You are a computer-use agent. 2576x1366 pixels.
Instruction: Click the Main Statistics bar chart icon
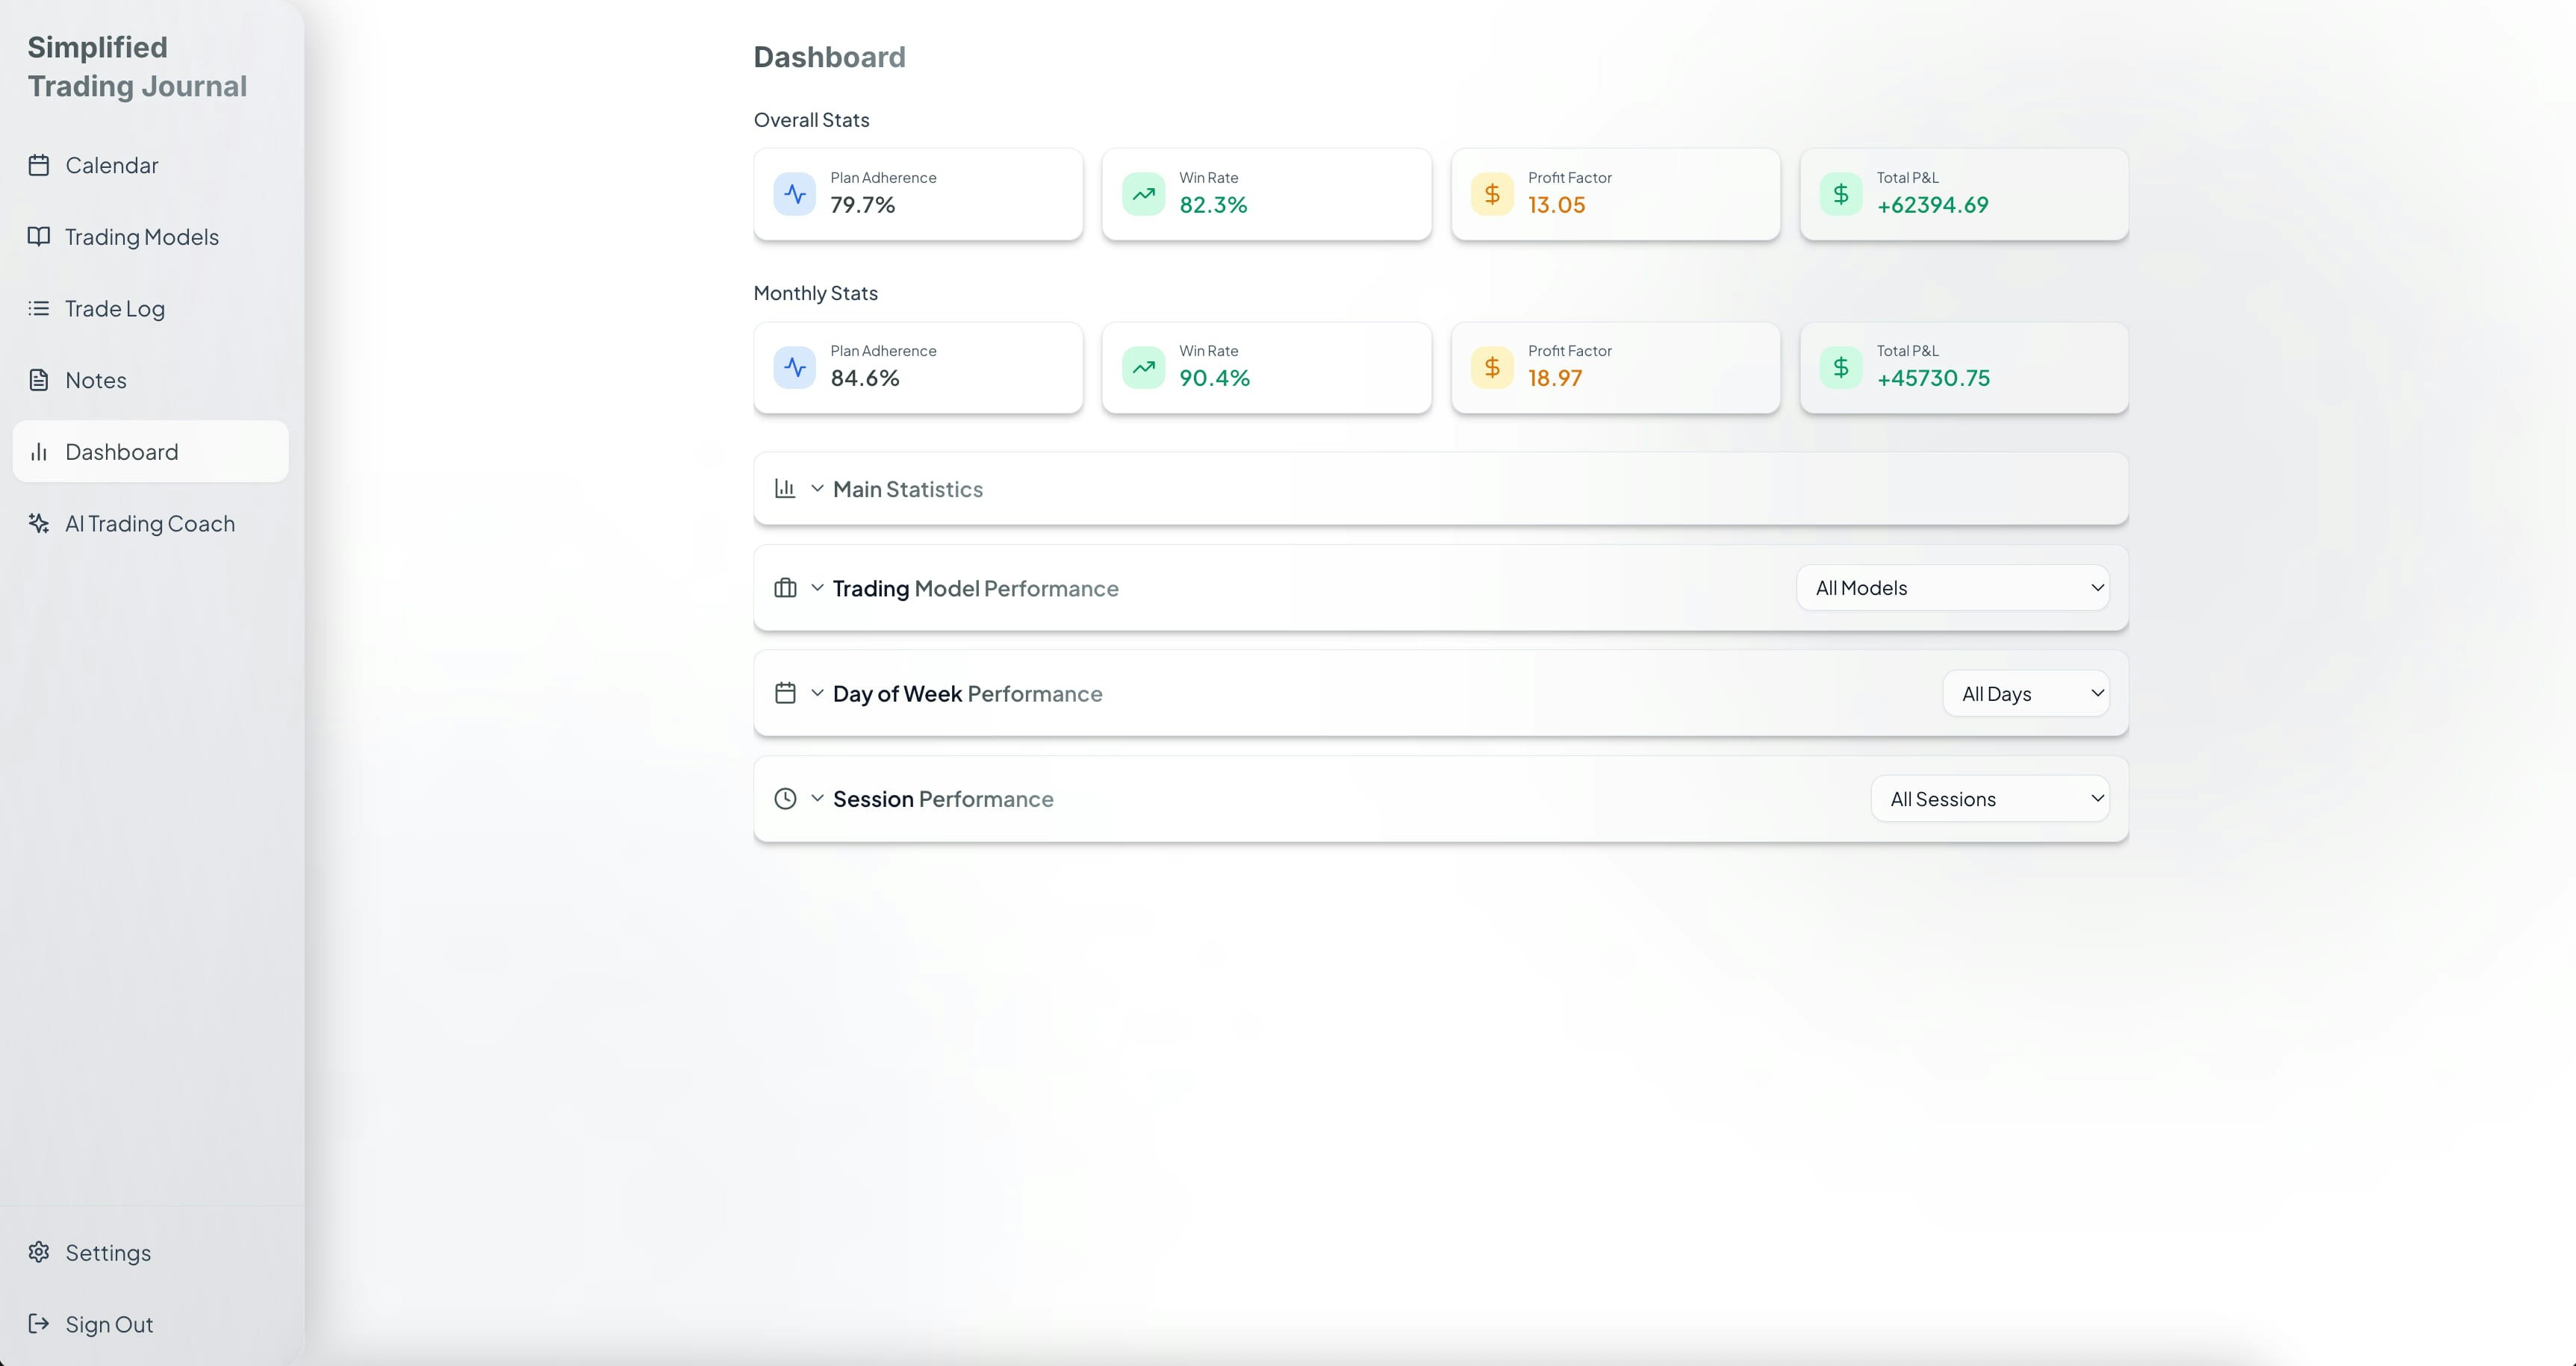[x=785, y=489]
